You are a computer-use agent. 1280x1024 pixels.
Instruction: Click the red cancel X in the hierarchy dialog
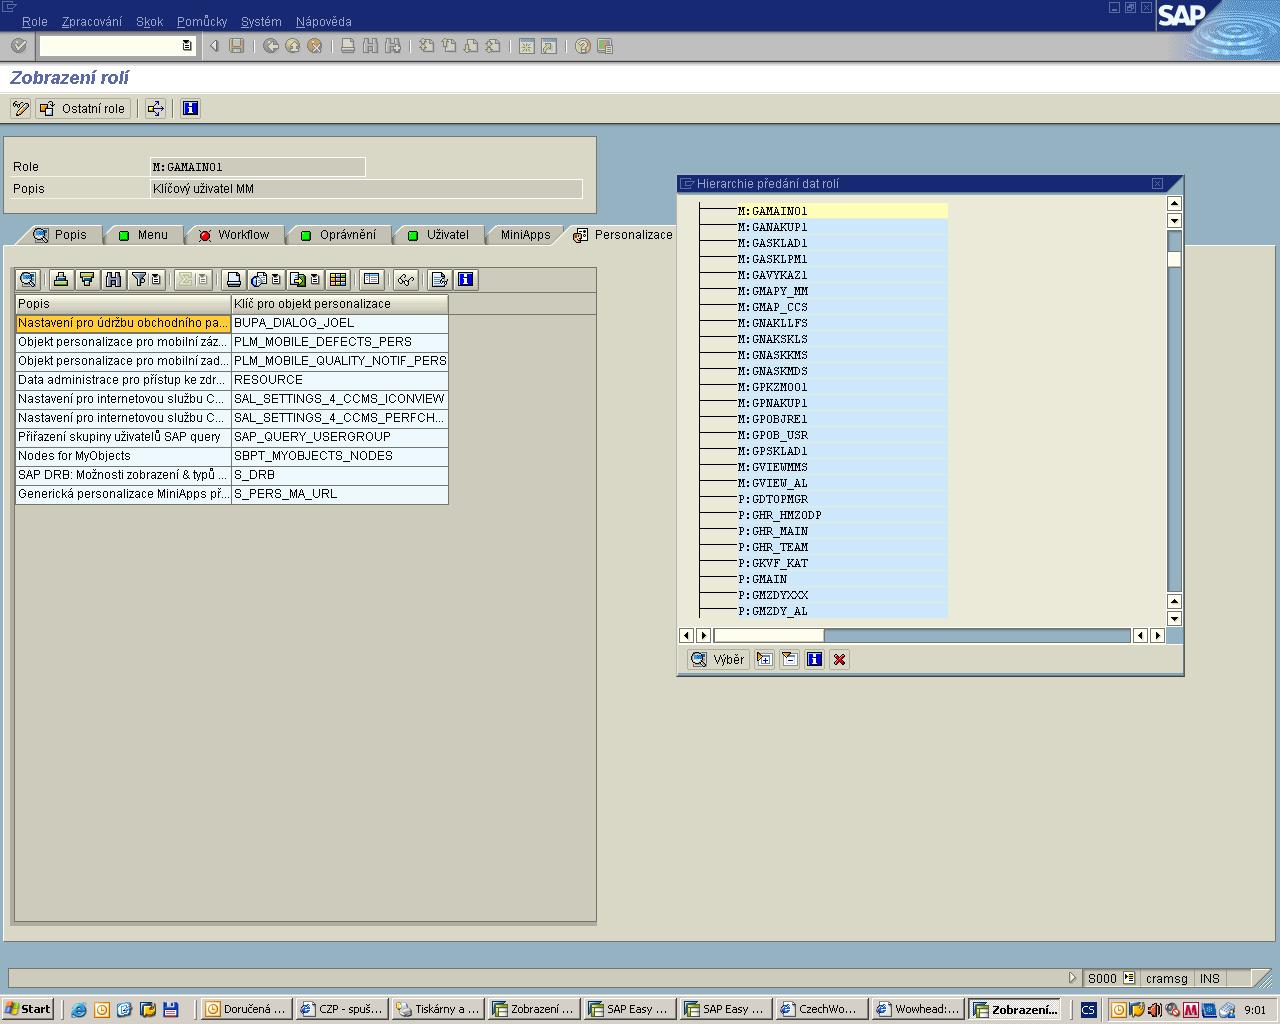[x=839, y=659]
